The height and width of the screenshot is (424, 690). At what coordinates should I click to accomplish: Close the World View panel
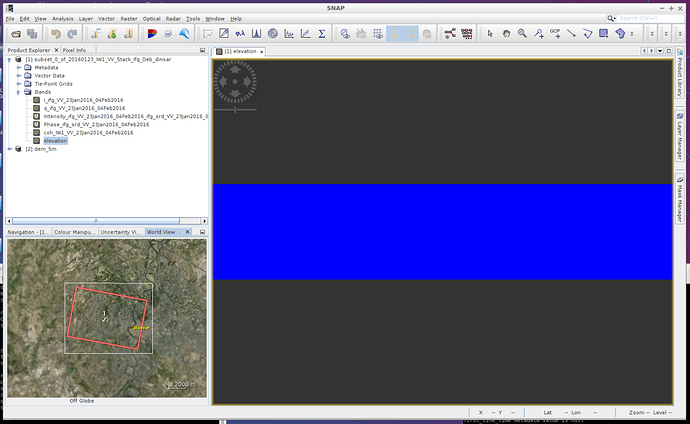187,232
